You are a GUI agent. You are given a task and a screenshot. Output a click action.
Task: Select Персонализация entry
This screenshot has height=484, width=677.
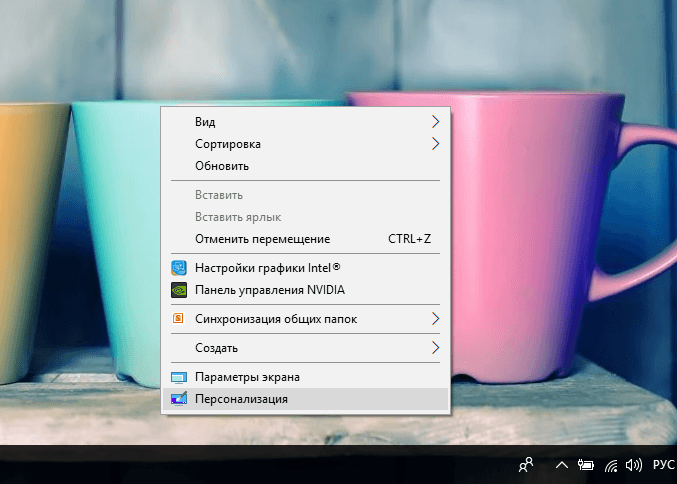click(306, 399)
